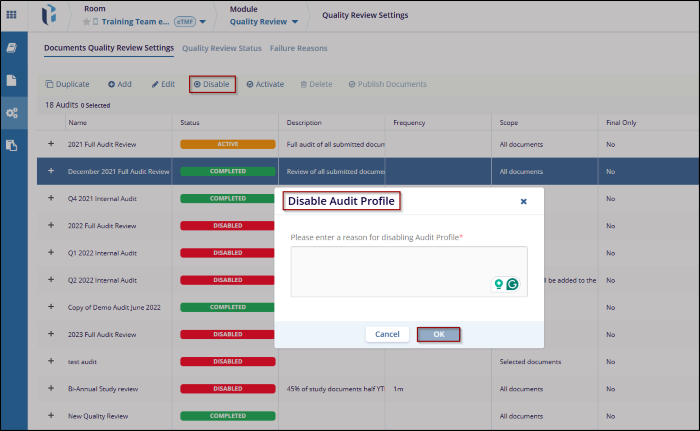Click the favorite star next to room name

click(x=86, y=21)
